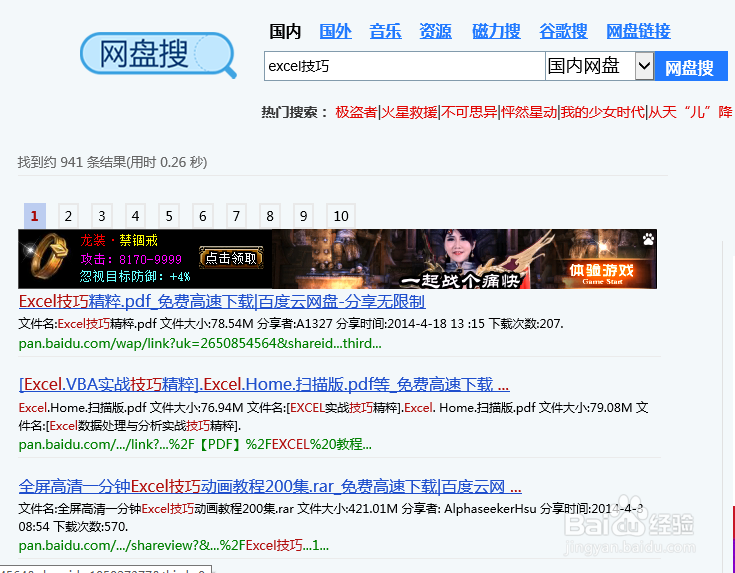
Task: Click the result count text 找到约 941 条结果
Action: (x=112, y=162)
